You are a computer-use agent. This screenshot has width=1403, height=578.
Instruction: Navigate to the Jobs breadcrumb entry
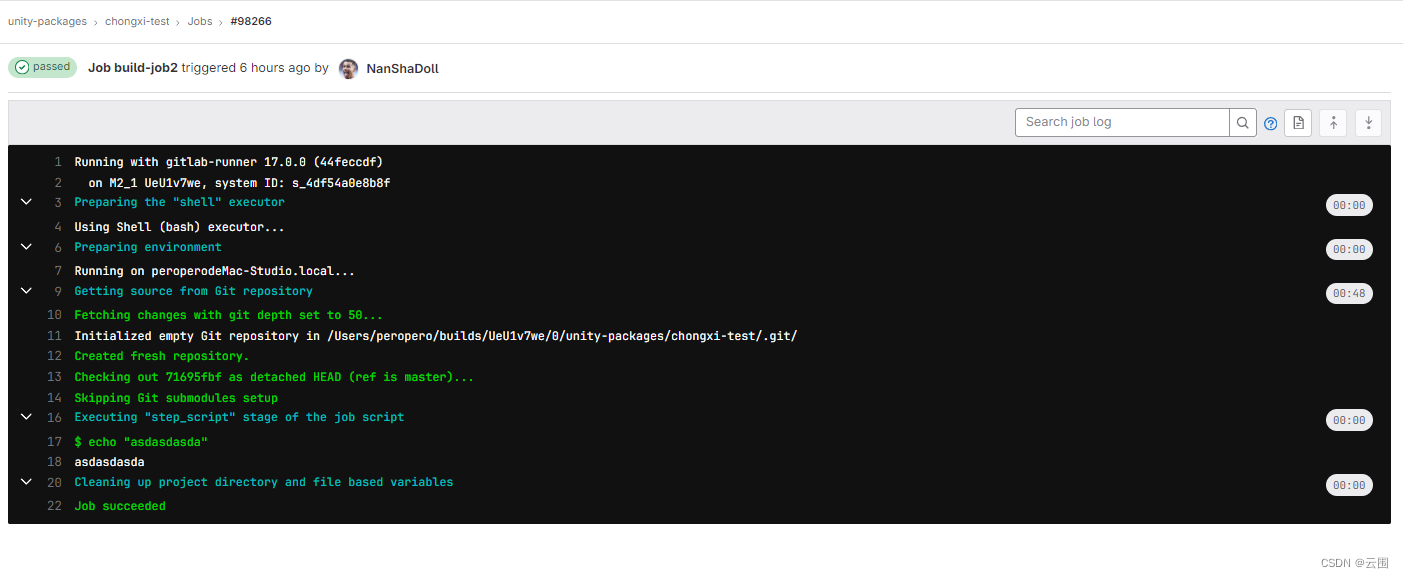[x=200, y=21]
